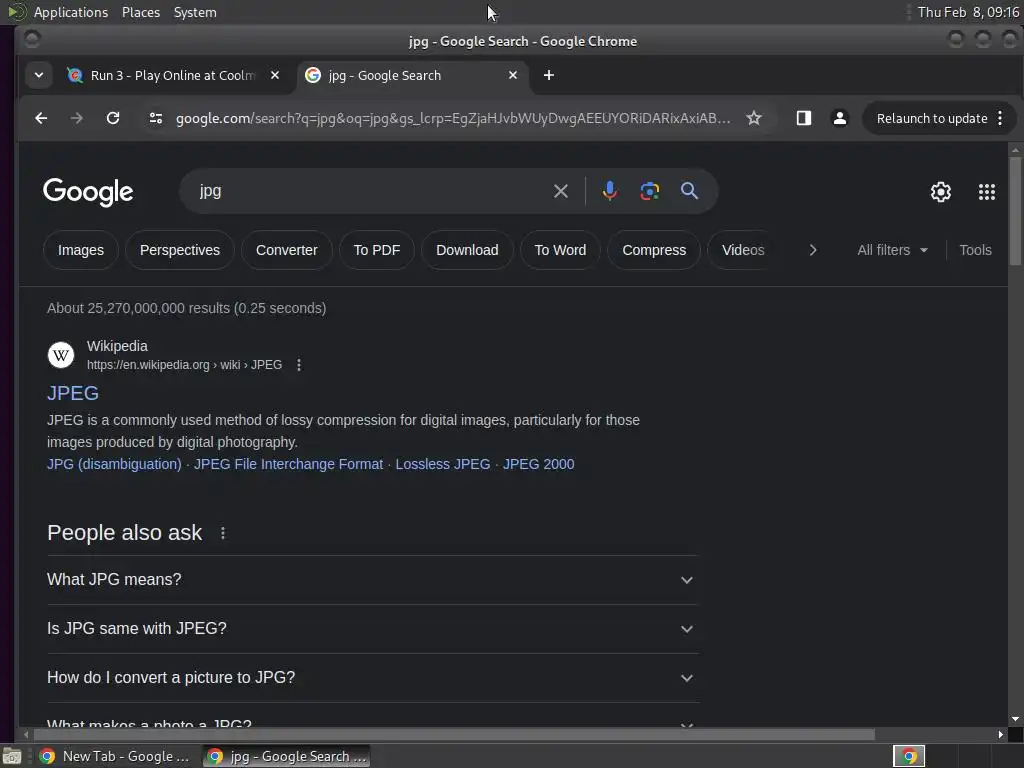Open the System menu
This screenshot has height=768, width=1024.
pyautogui.click(x=195, y=12)
